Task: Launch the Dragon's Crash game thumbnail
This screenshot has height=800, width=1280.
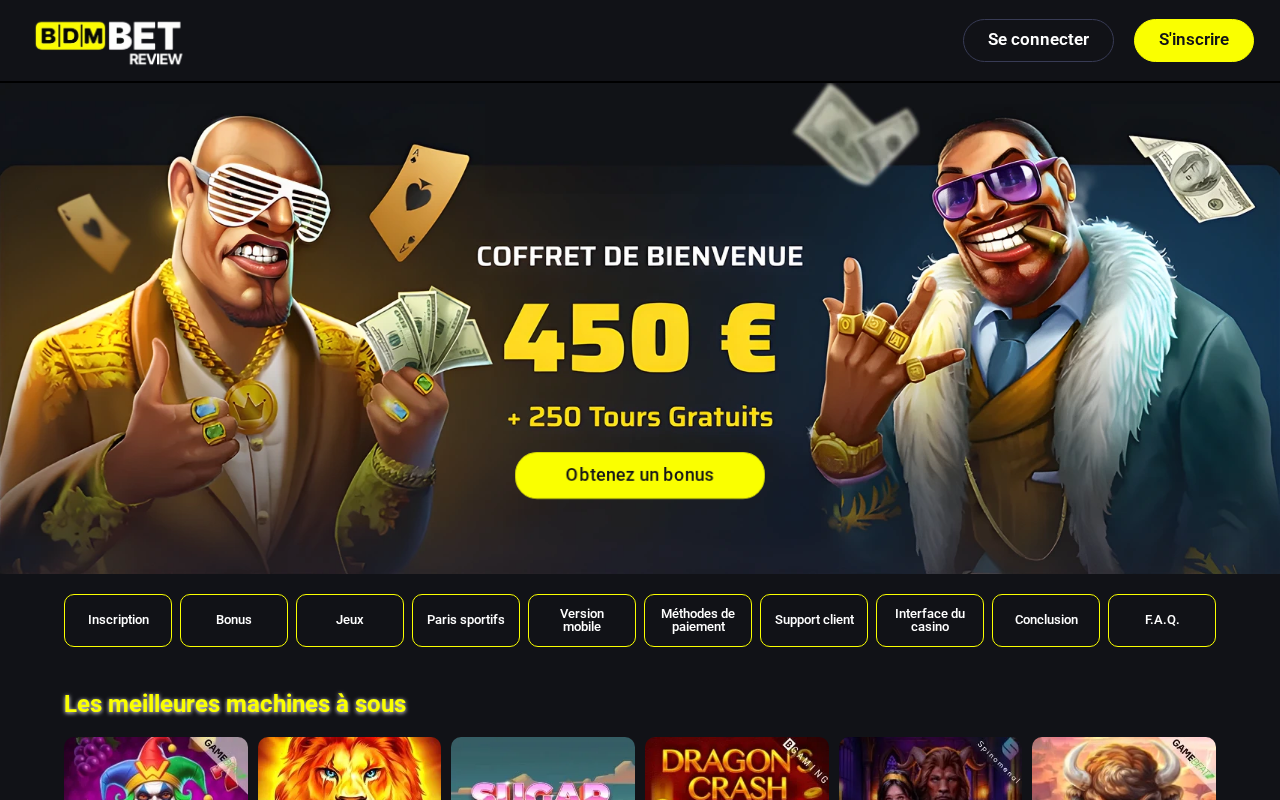Action: [737, 769]
